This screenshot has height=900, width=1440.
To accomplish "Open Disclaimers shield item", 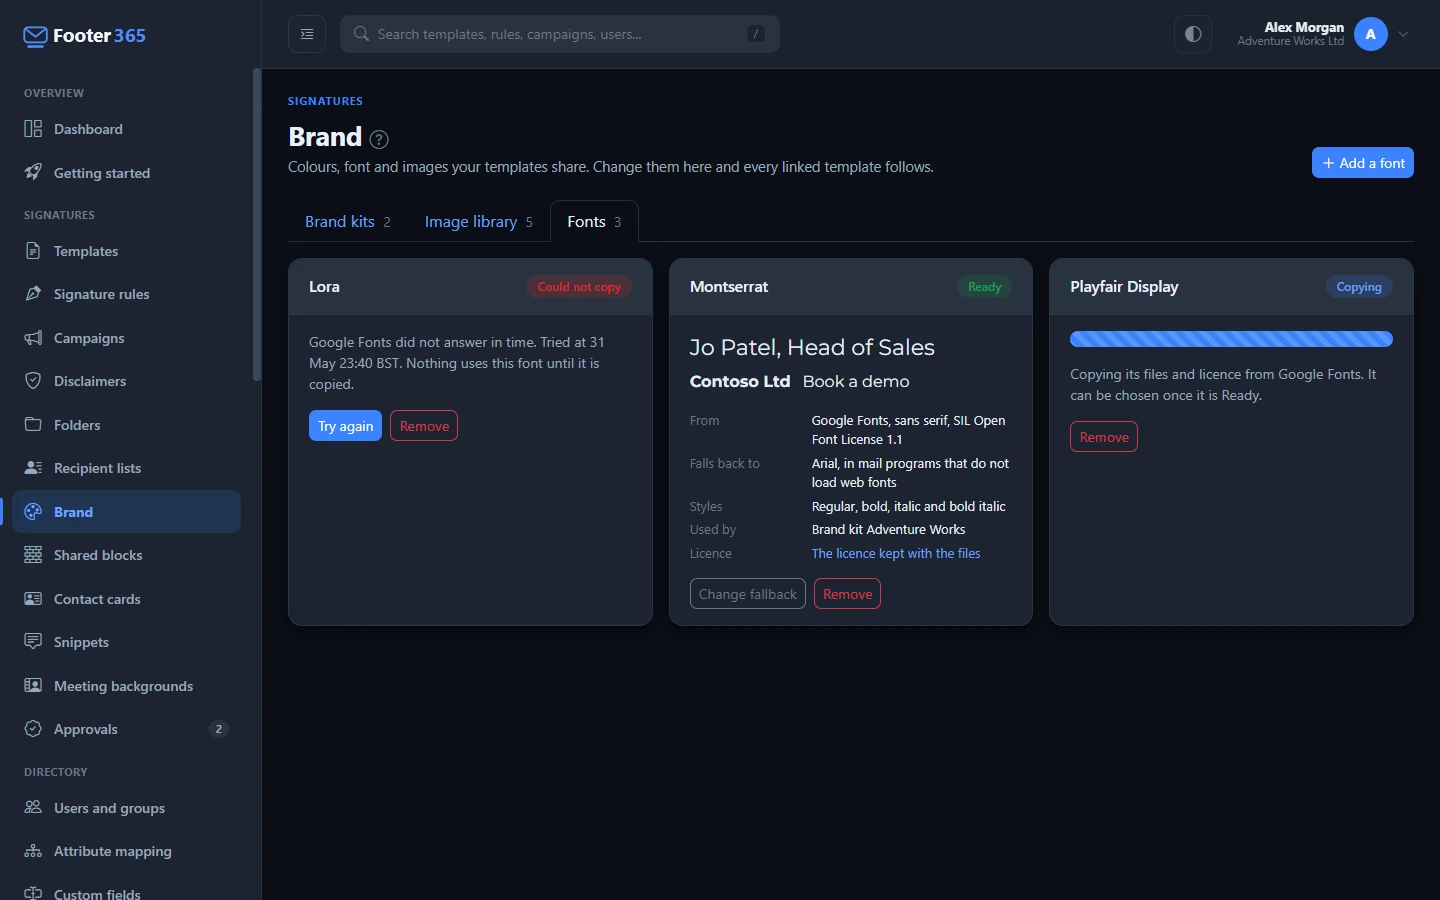I will 127,381.
